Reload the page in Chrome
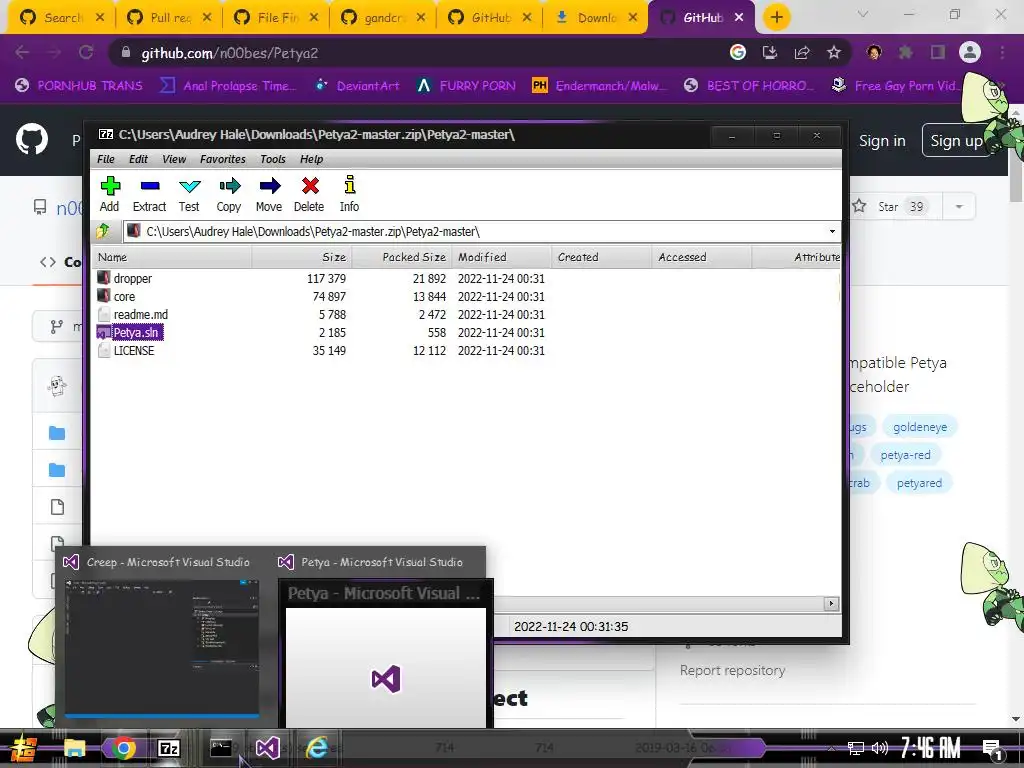 pyautogui.click(x=86, y=52)
